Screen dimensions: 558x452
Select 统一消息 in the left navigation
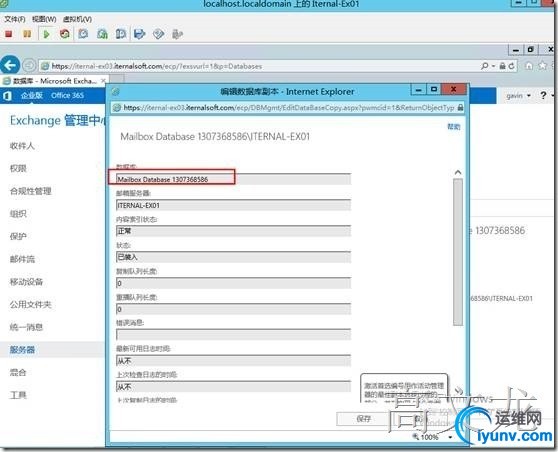[26, 327]
